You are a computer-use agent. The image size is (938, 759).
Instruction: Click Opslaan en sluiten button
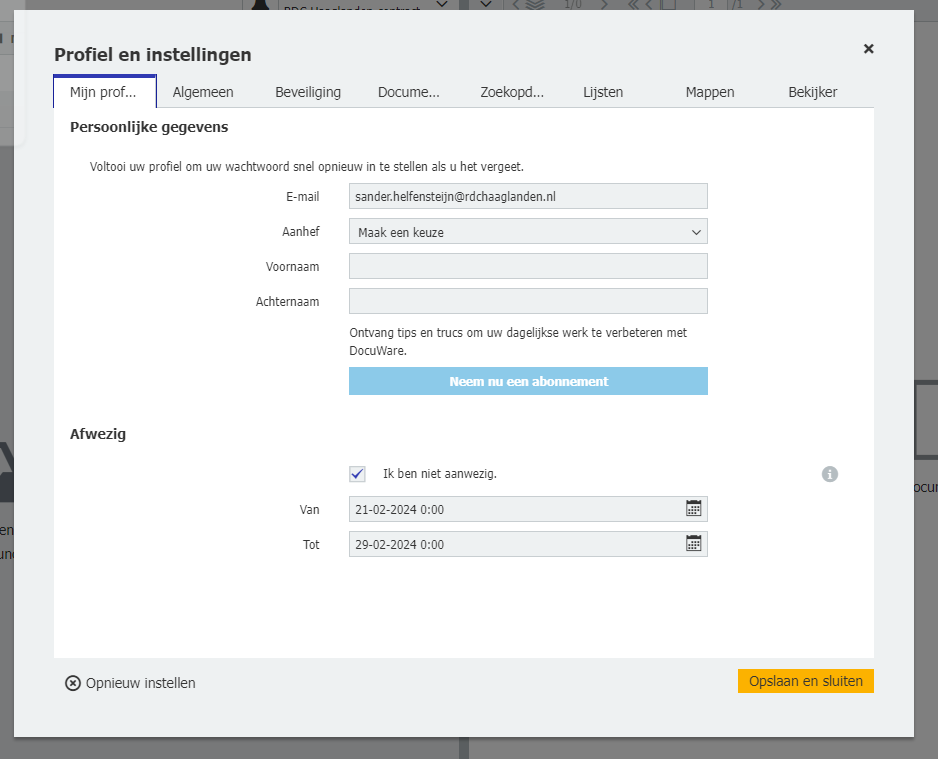click(x=805, y=681)
